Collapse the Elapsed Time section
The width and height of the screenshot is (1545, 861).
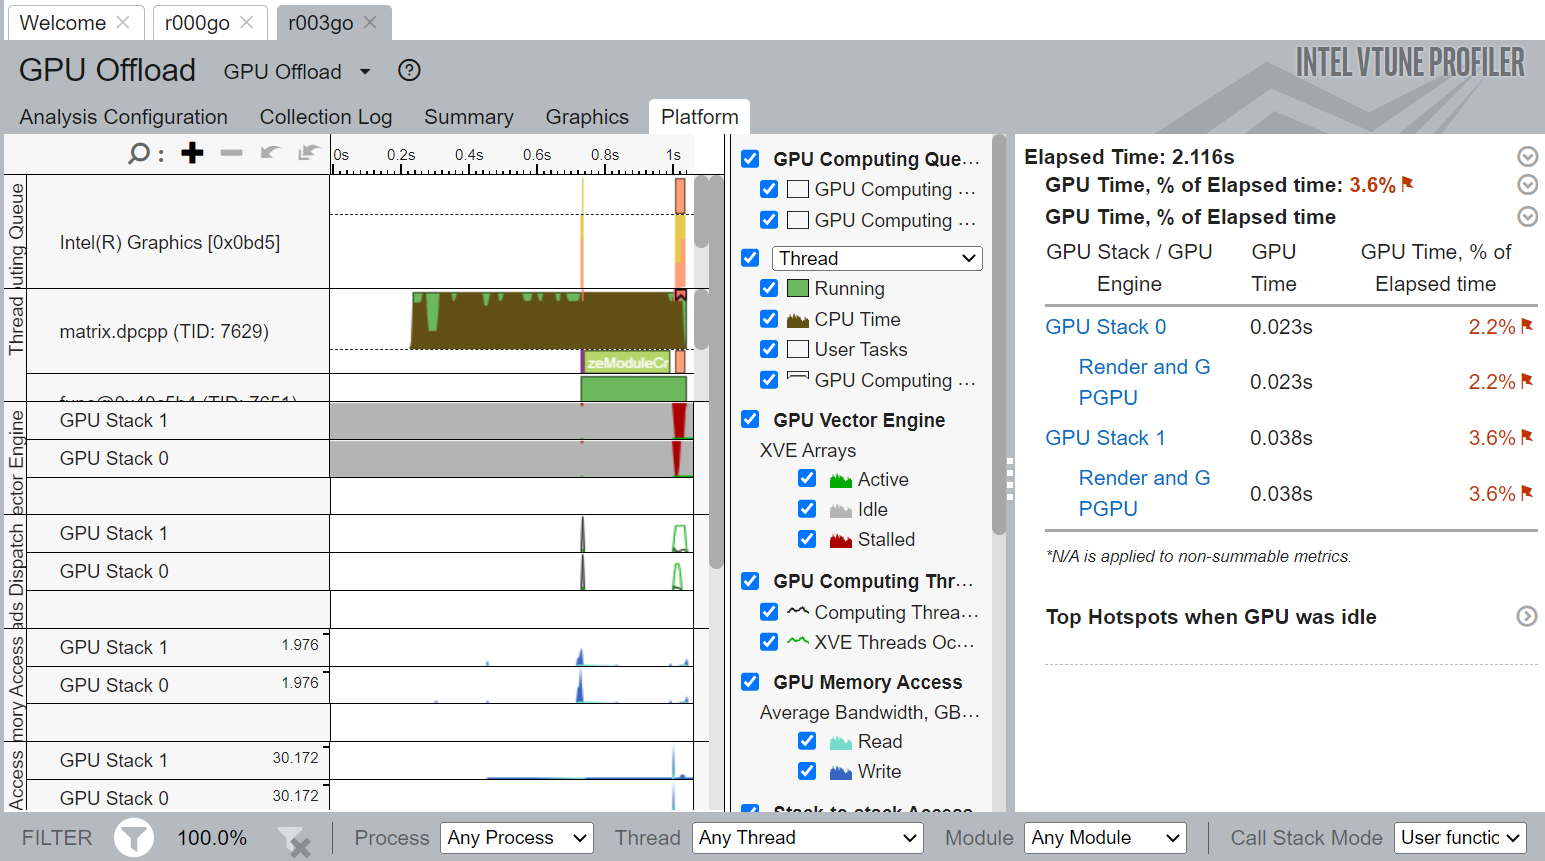click(x=1527, y=157)
